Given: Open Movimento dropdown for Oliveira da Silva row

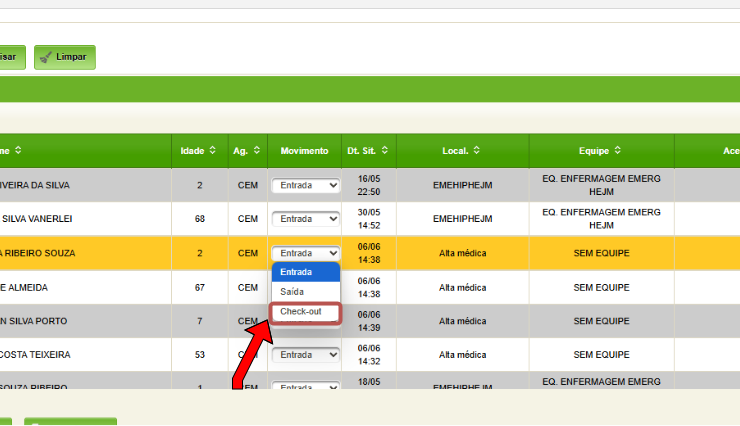Looking at the screenshot, I should (305, 186).
